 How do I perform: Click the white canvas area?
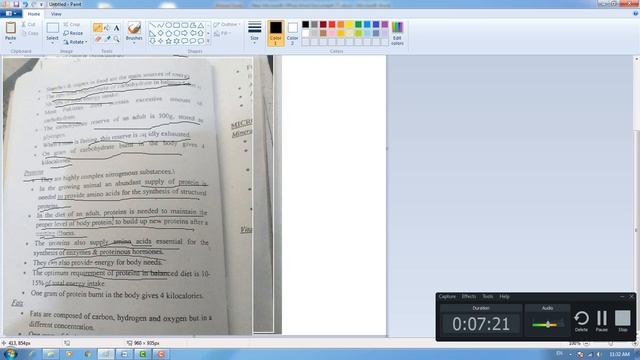(x=334, y=195)
